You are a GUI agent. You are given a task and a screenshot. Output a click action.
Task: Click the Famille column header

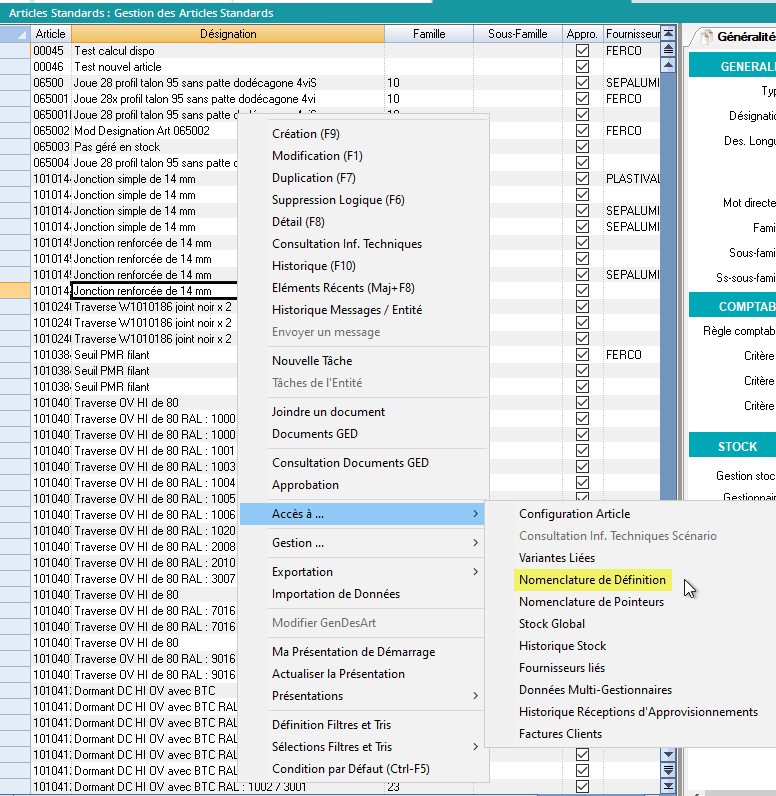click(429, 34)
